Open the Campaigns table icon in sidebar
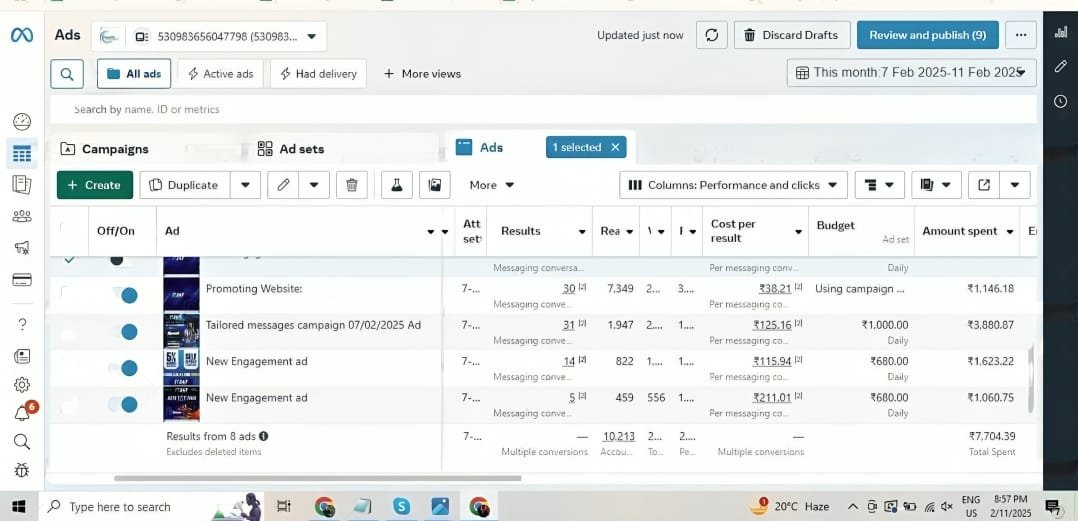This screenshot has width=1078, height=521. click(22, 154)
